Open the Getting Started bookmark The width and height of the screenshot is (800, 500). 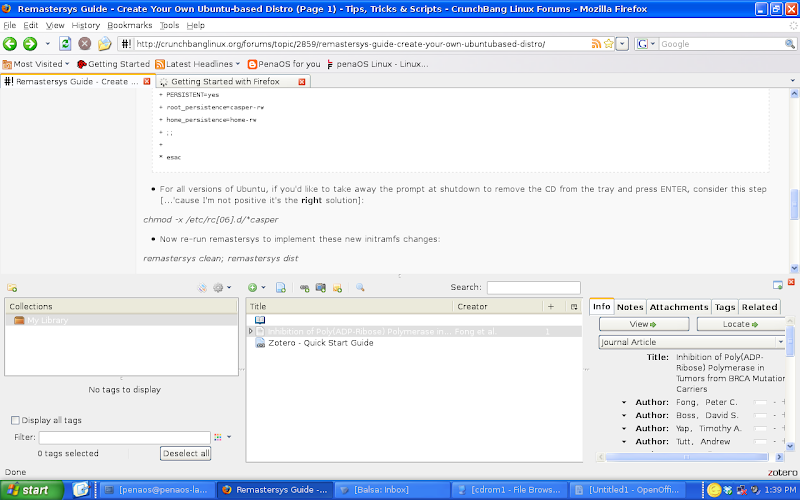pyautogui.click(x=113, y=64)
